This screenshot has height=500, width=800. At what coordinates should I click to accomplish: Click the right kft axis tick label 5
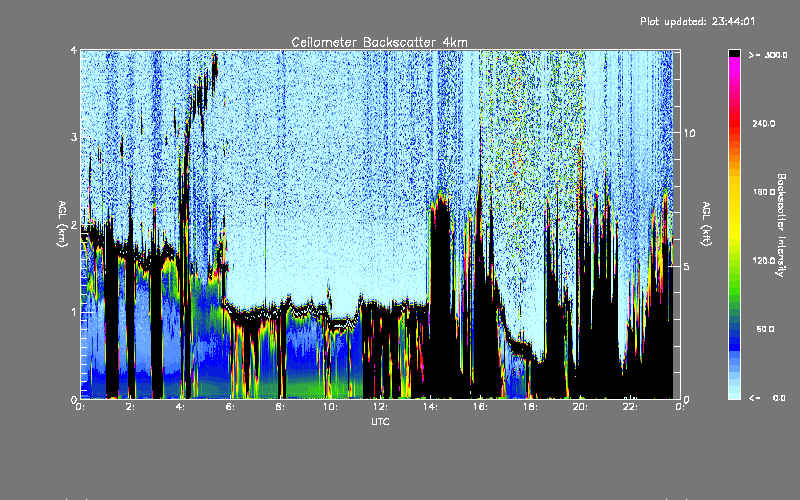point(687,266)
